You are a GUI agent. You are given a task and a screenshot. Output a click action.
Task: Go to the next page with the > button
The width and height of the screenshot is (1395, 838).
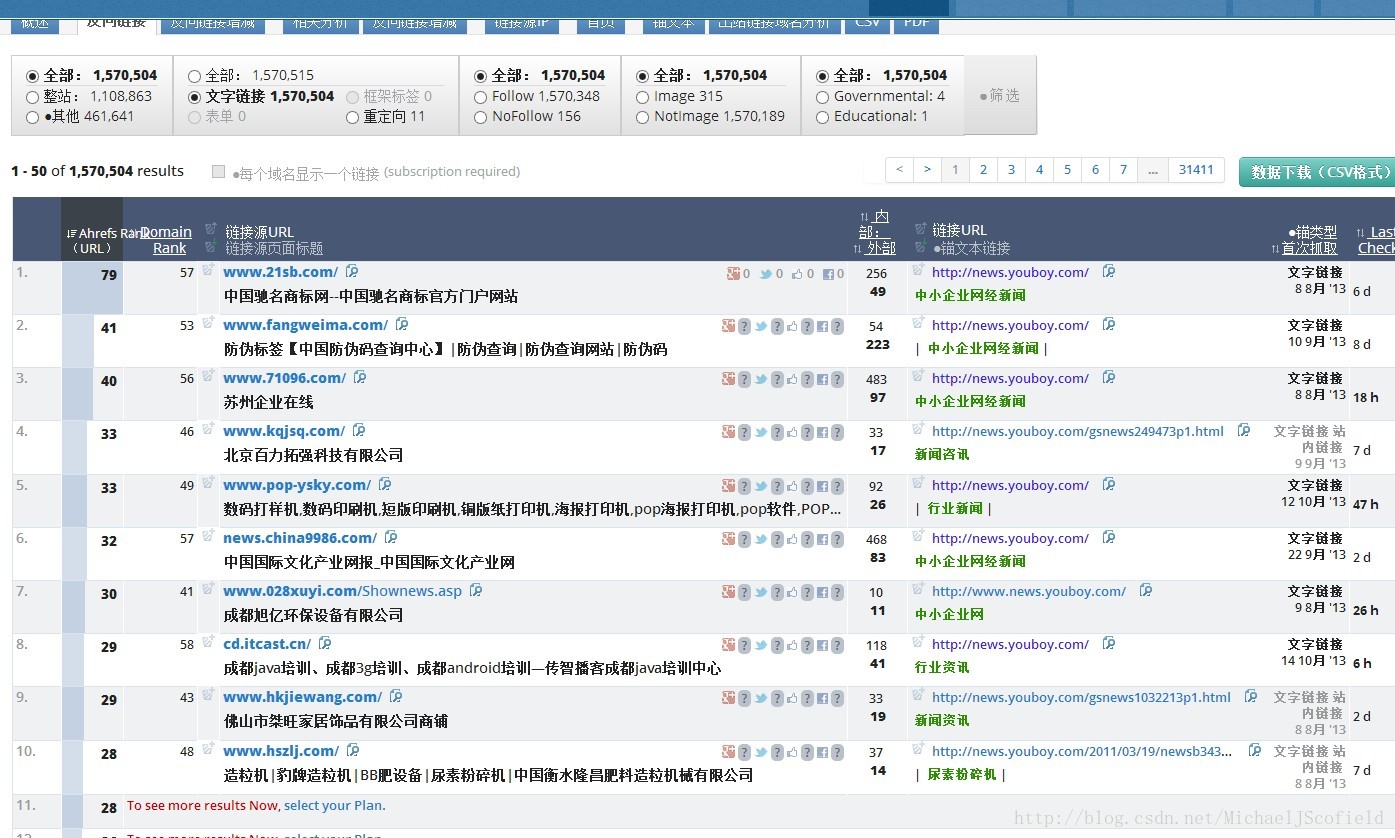coord(927,170)
